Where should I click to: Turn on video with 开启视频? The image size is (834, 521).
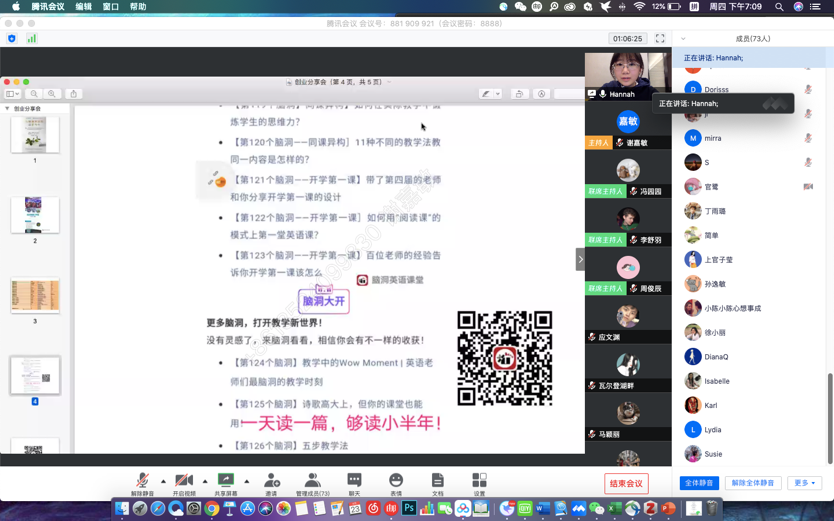(184, 482)
